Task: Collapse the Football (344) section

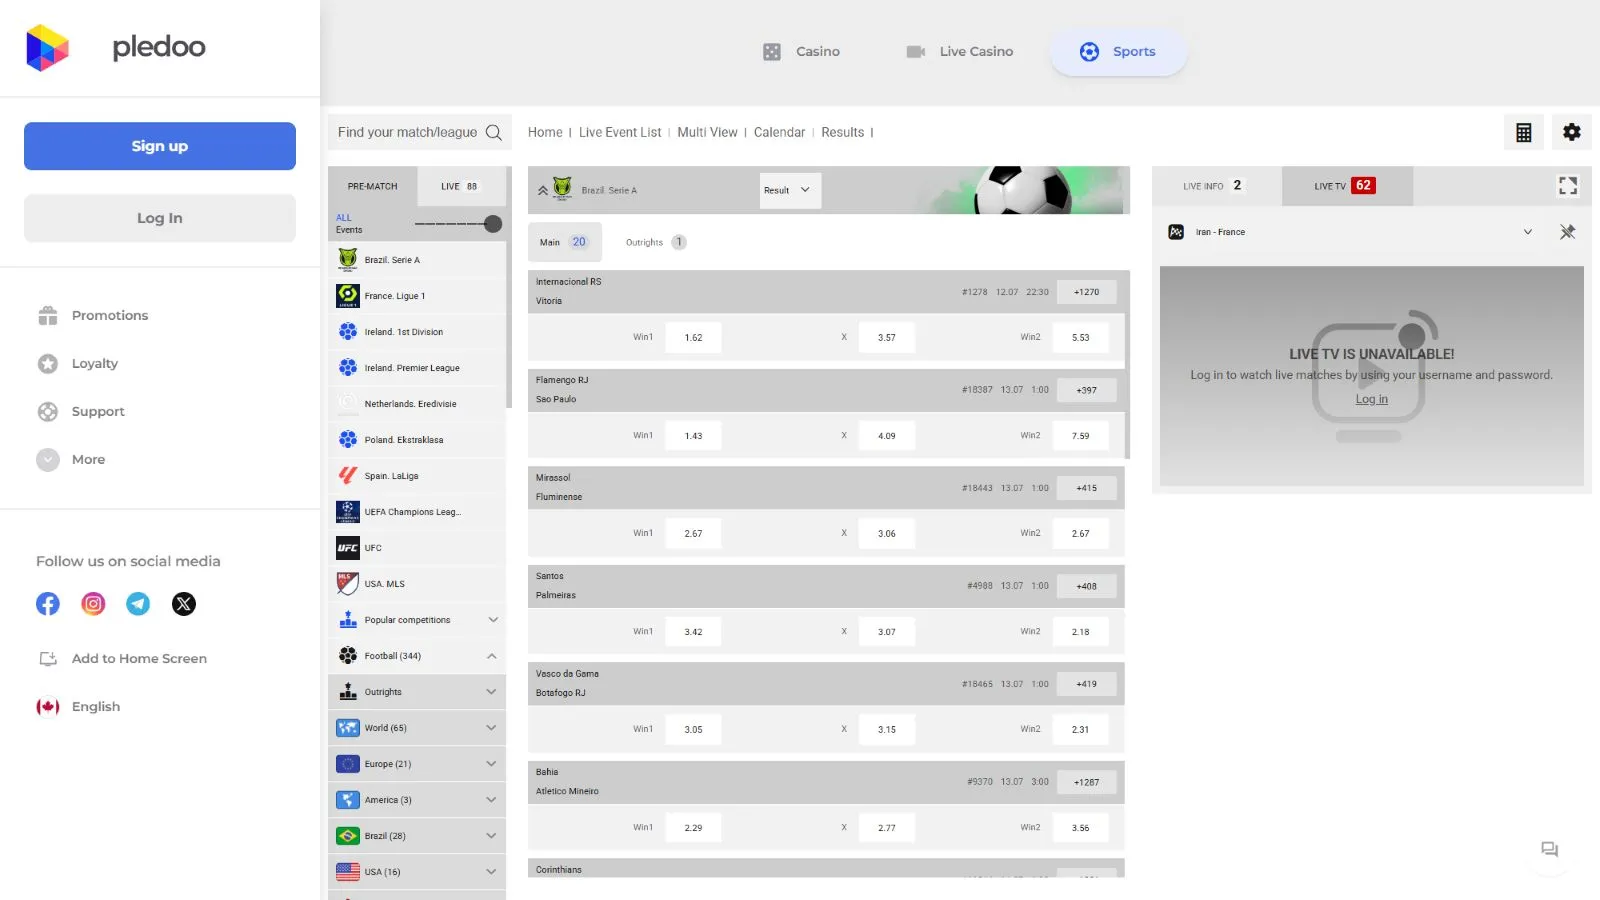Action: click(x=492, y=656)
